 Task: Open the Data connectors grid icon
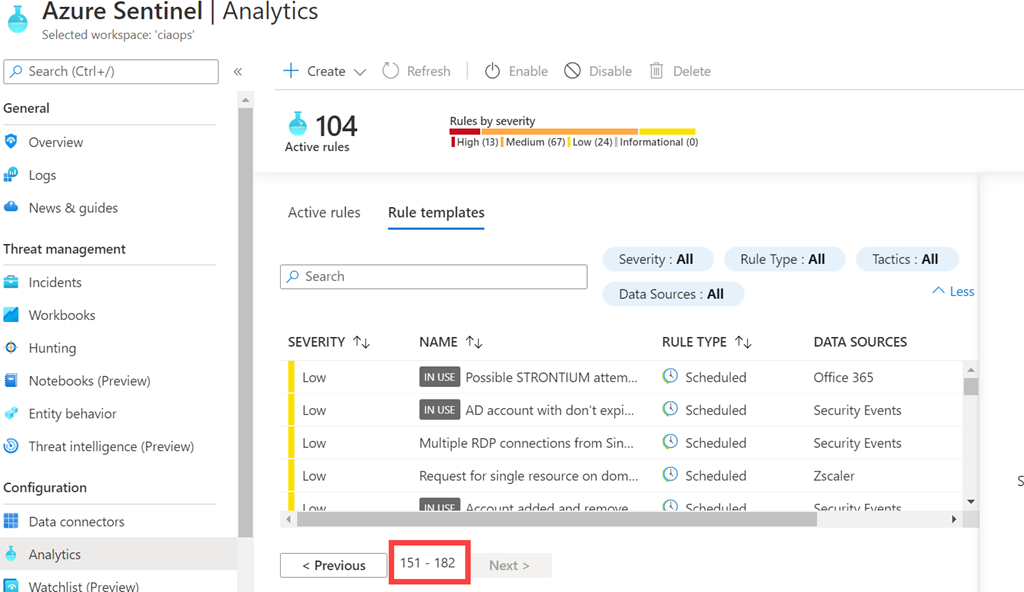(11, 522)
